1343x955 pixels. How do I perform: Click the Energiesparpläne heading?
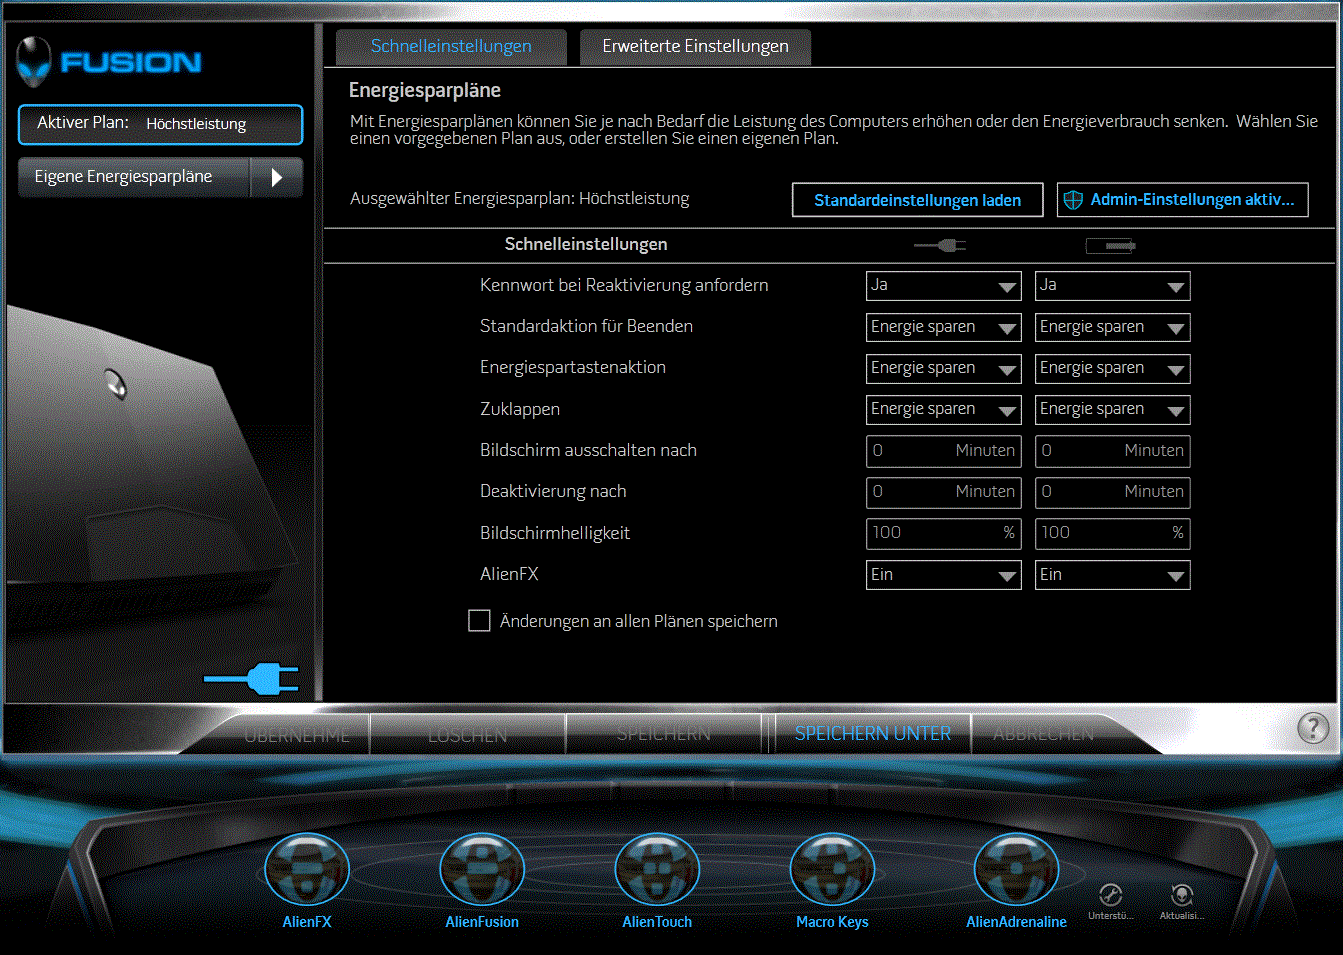[425, 91]
